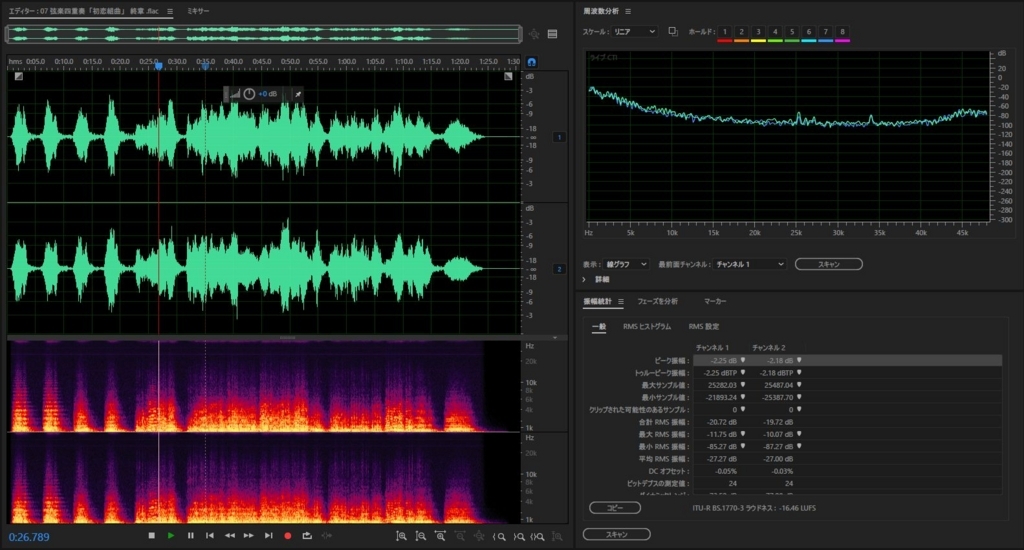Toggle hold button 8

point(842,31)
